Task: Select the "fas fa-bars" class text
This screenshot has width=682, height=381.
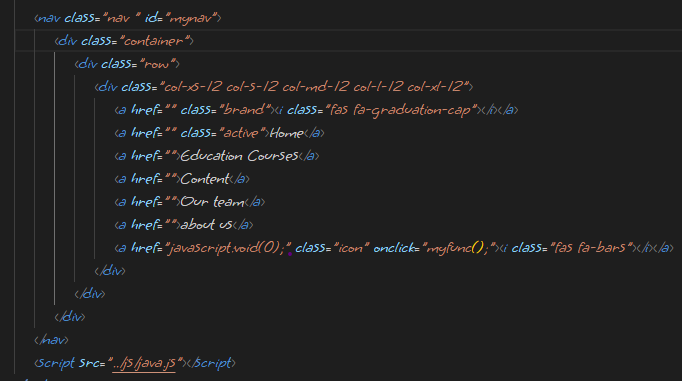Action: [x=591, y=248]
